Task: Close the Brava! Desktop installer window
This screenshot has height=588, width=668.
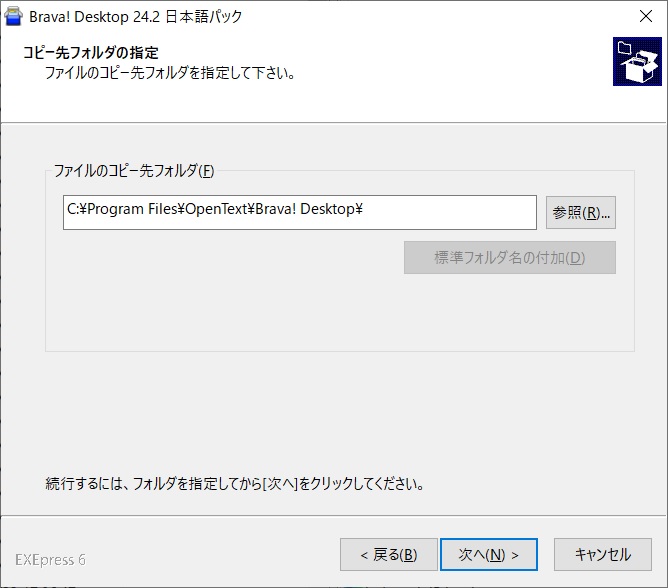Action: click(646, 16)
